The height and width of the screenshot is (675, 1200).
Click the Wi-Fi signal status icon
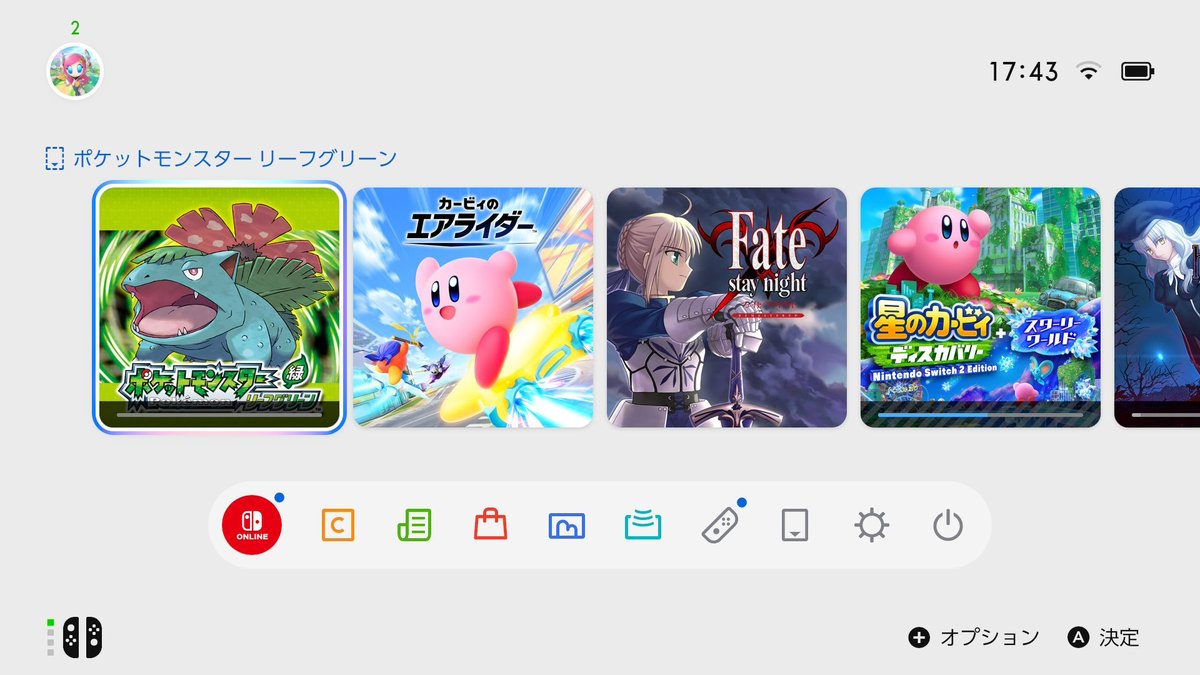(1088, 71)
